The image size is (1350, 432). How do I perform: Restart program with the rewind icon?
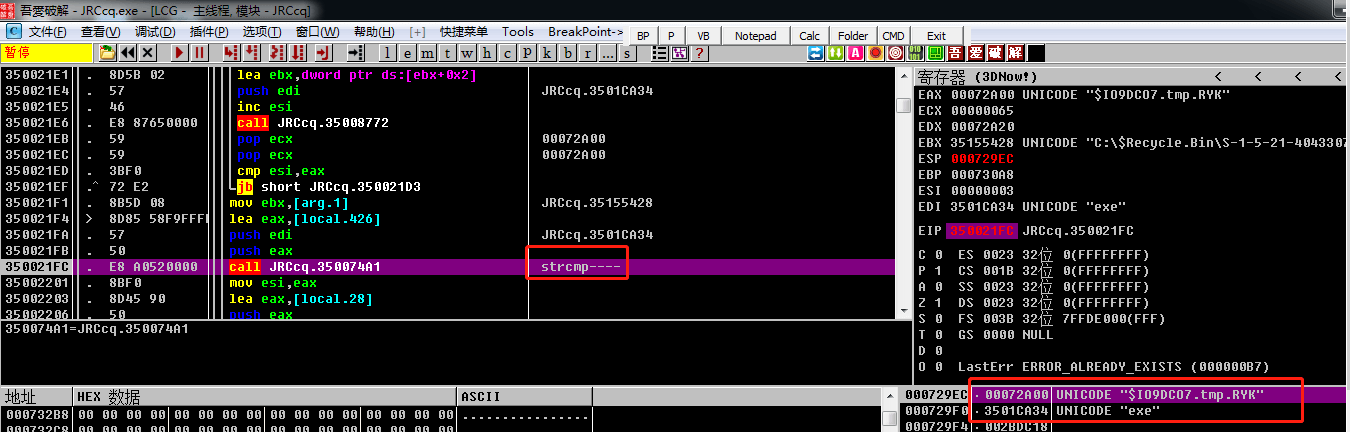[x=128, y=52]
